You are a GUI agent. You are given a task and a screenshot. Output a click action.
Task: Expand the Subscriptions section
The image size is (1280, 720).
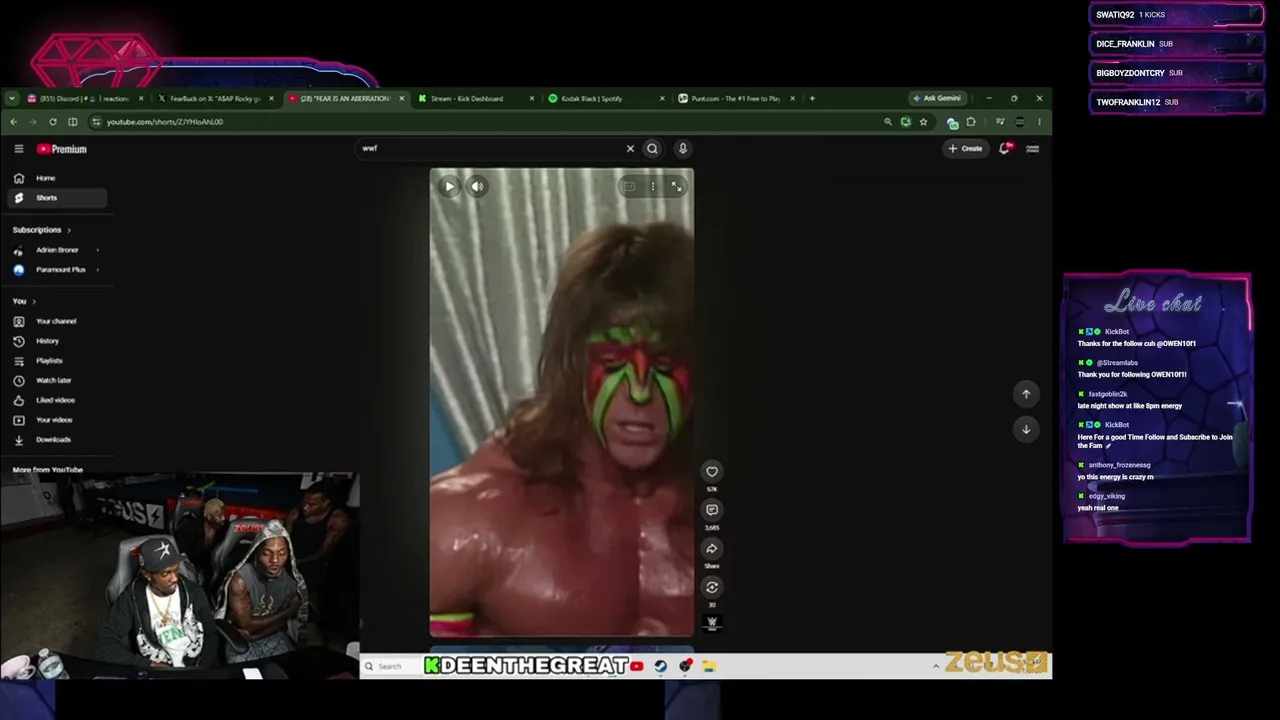[x=42, y=230]
